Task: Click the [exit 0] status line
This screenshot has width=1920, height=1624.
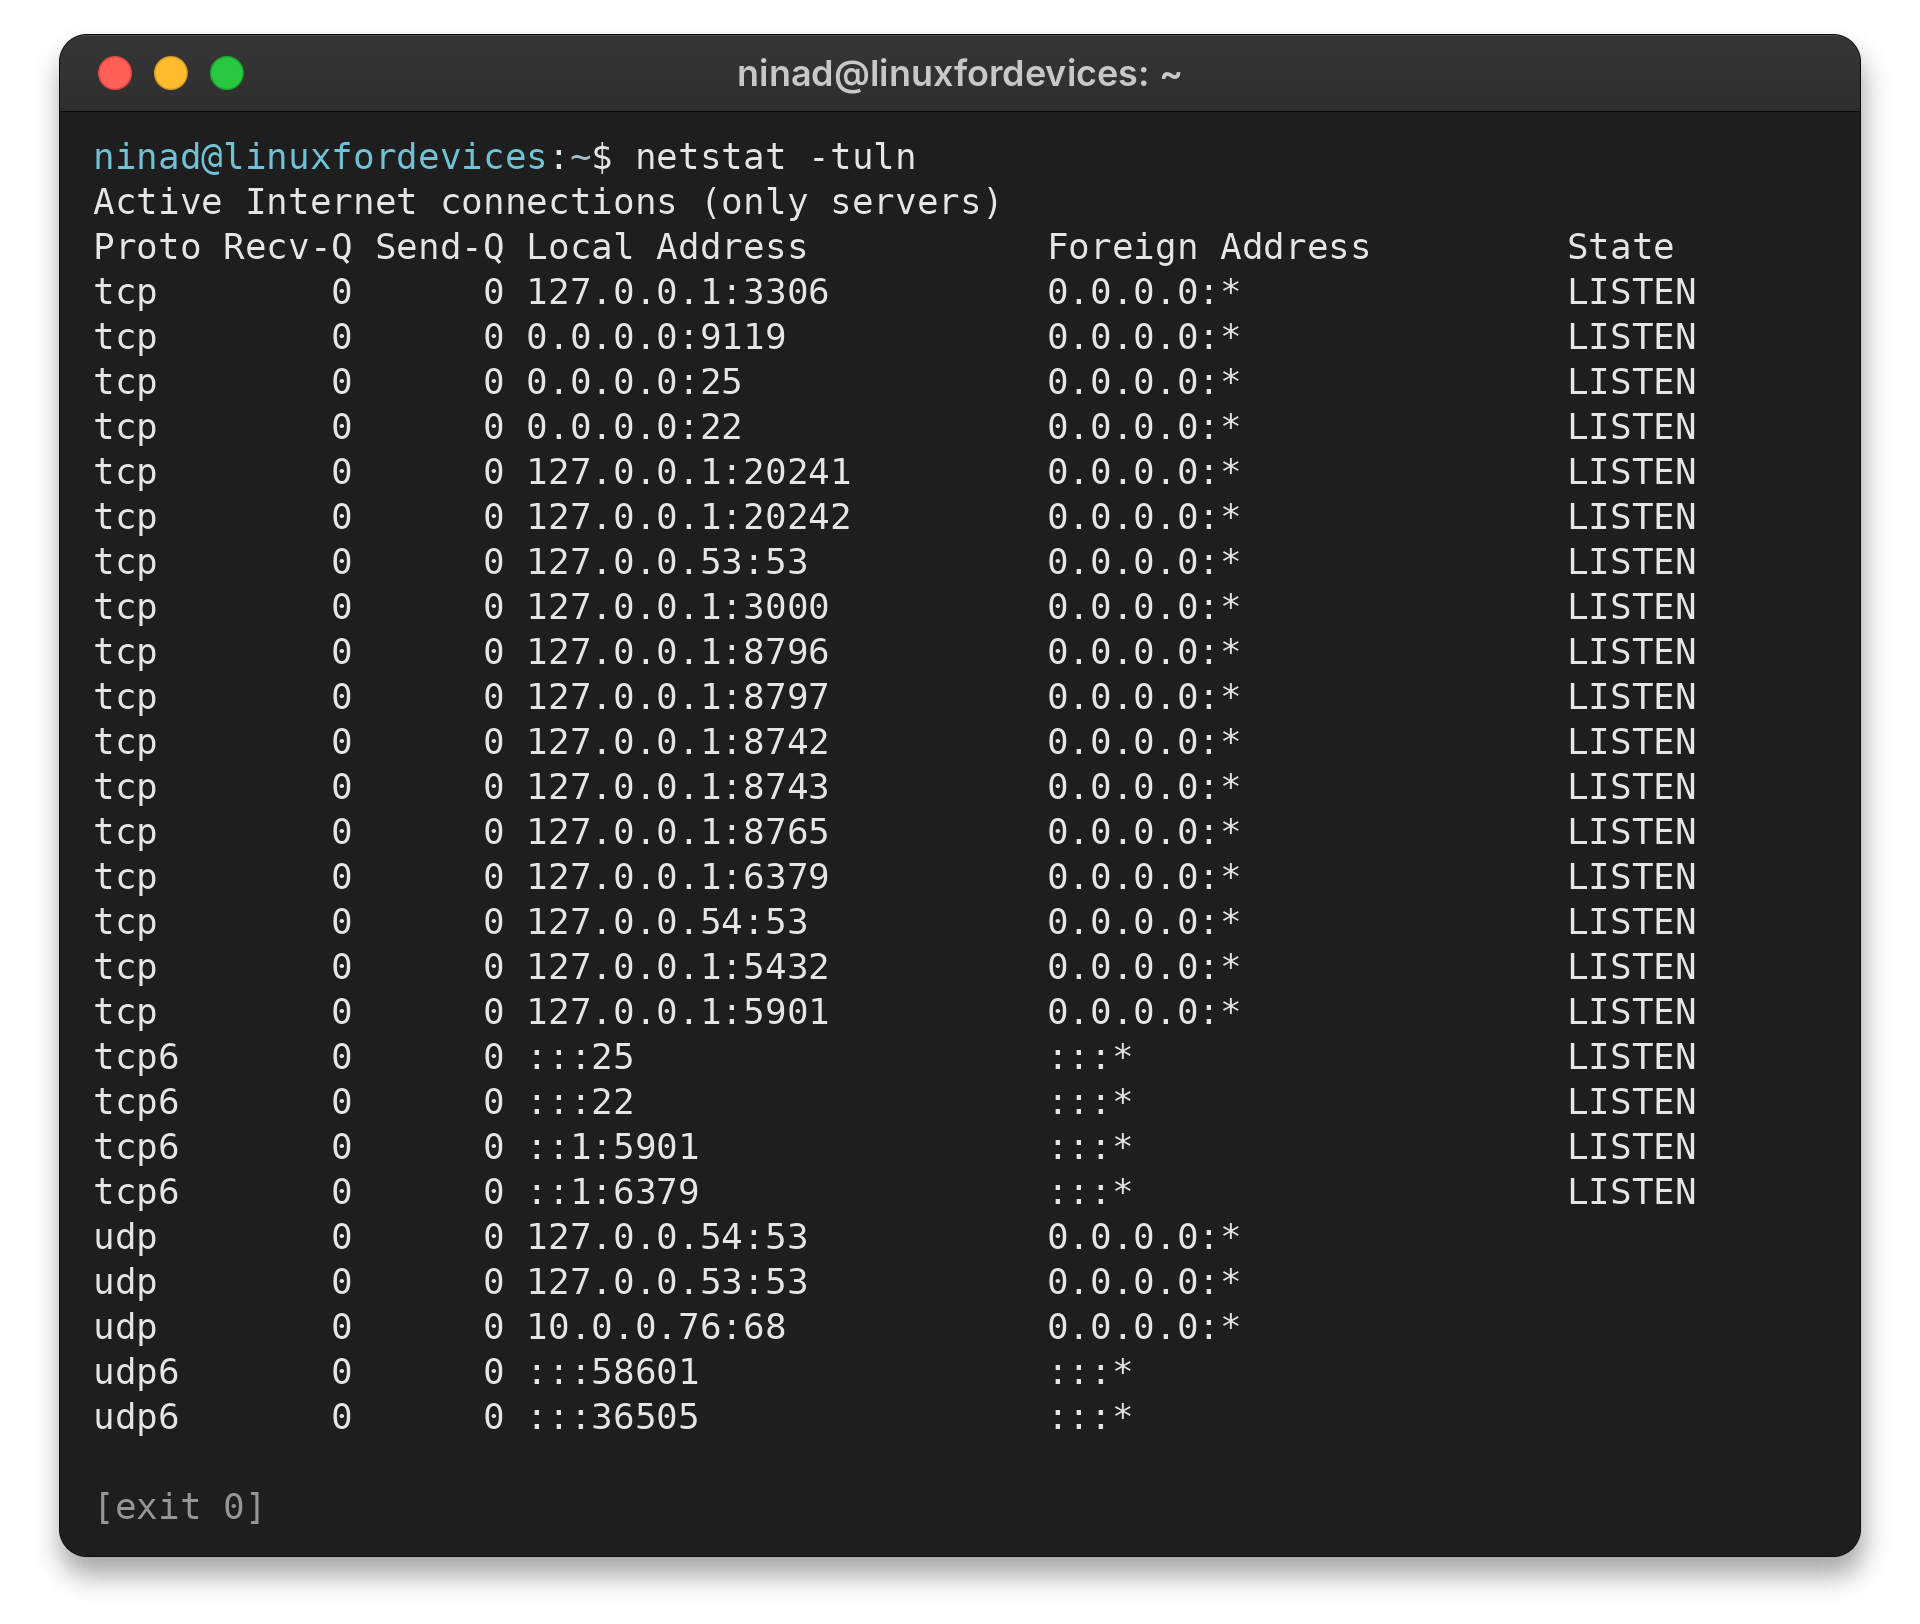Action: pyautogui.click(x=180, y=1507)
